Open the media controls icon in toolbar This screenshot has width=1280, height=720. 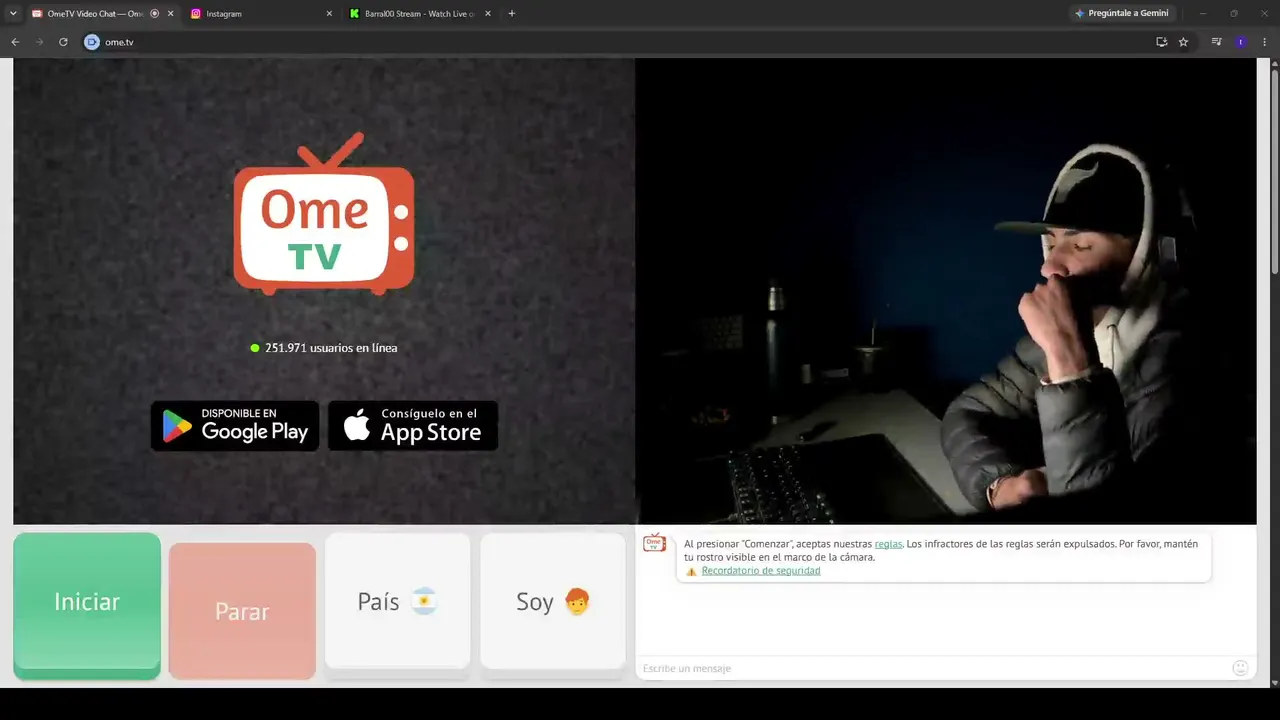tap(1216, 42)
